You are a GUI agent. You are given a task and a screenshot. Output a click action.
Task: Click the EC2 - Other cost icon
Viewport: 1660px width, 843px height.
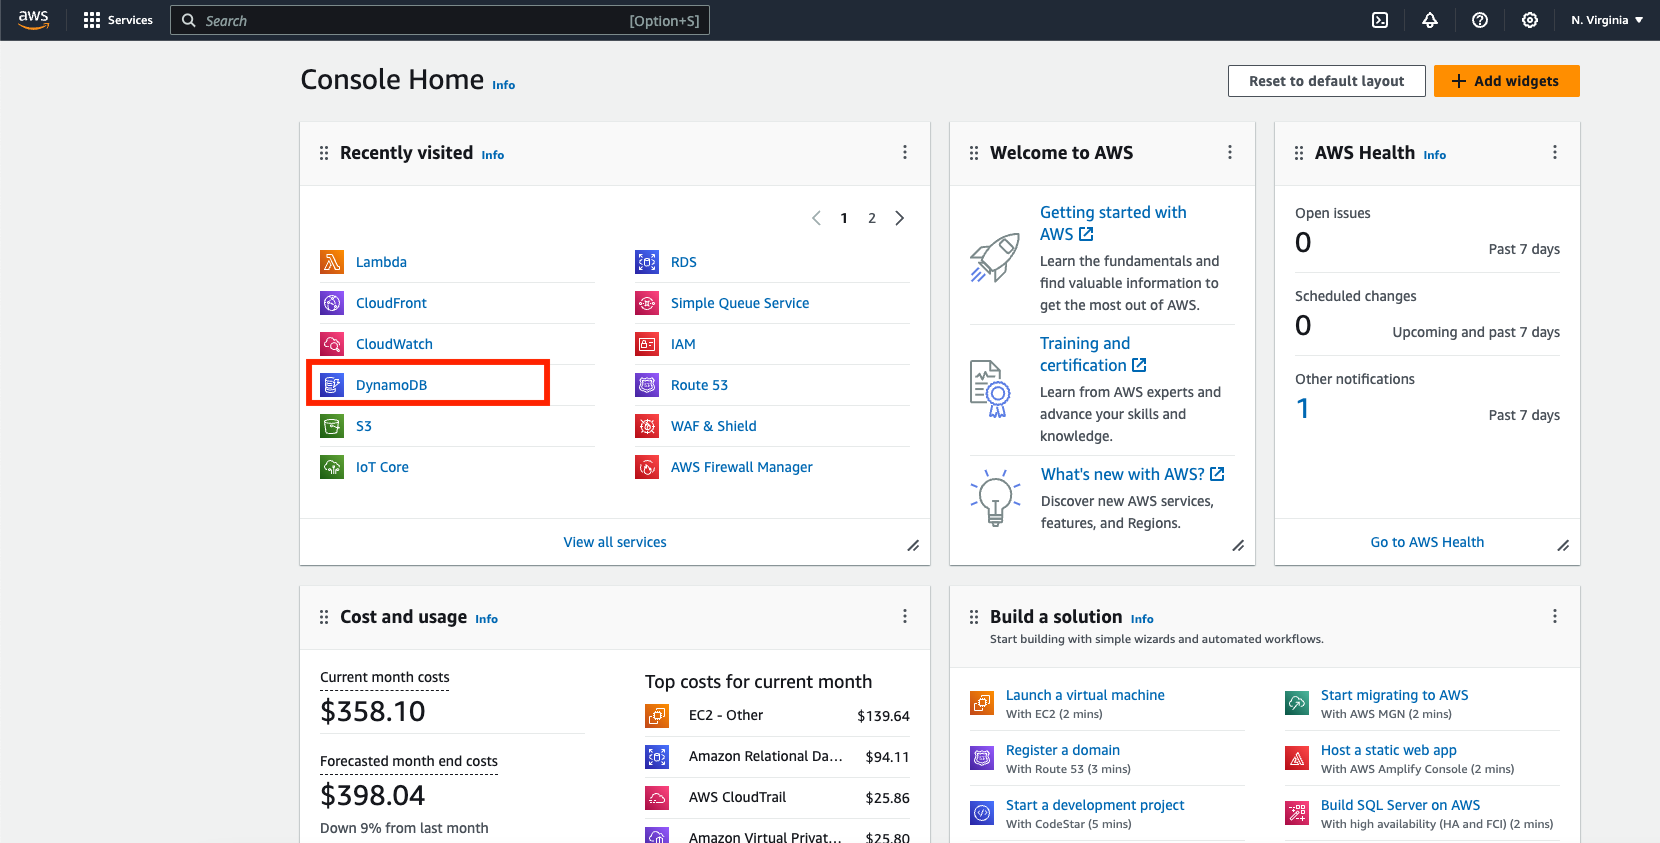[x=657, y=716]
